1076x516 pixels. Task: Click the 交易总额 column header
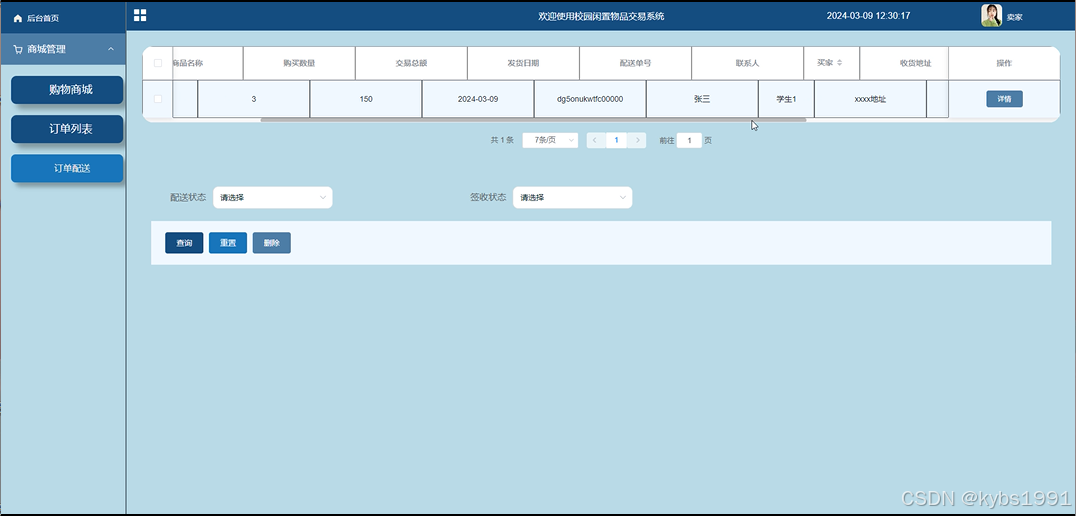click(x=411, y=63)
